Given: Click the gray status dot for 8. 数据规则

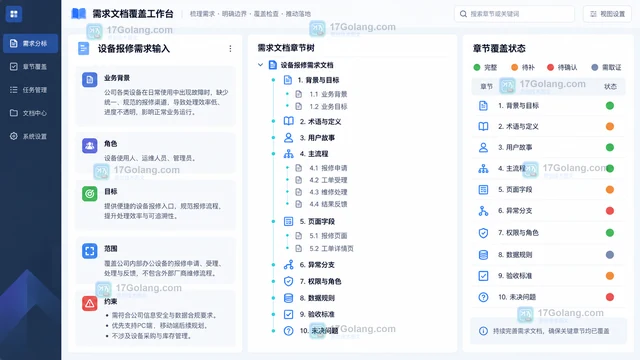Looking at the screenshot, I should click(x=610, y=255).
